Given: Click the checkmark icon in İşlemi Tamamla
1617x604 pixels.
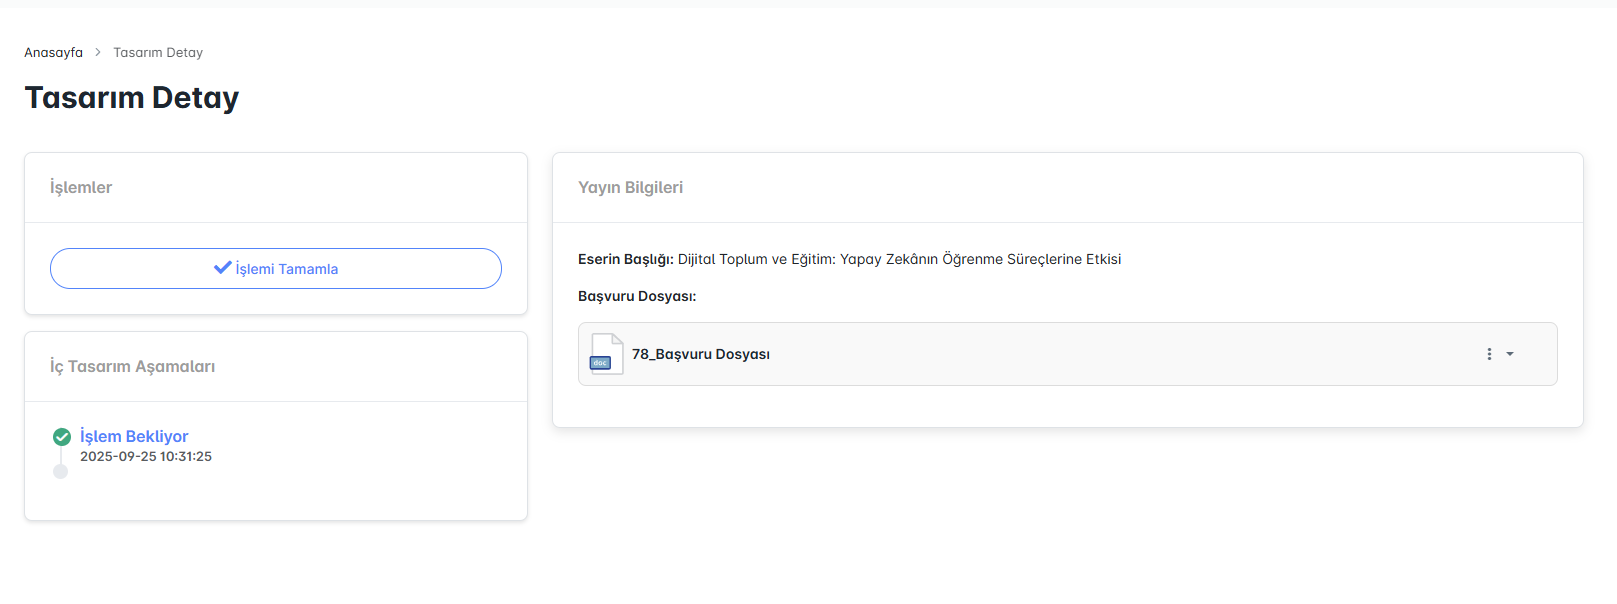Looking at the screenshot, I should [222, 268].
